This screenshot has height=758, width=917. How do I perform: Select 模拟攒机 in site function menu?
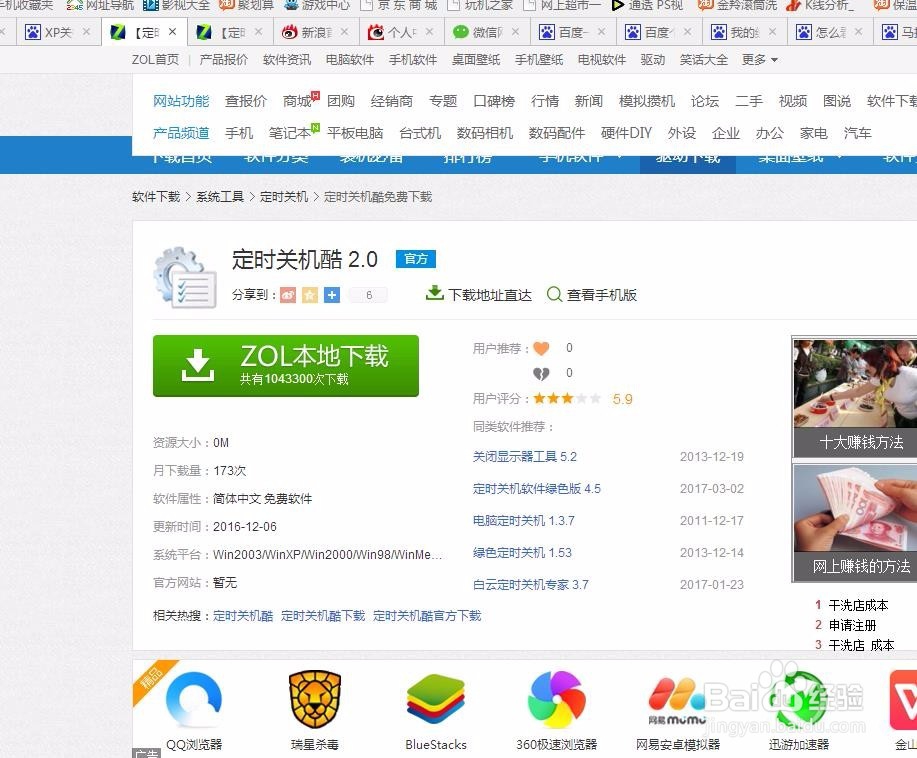coord(647,101)
